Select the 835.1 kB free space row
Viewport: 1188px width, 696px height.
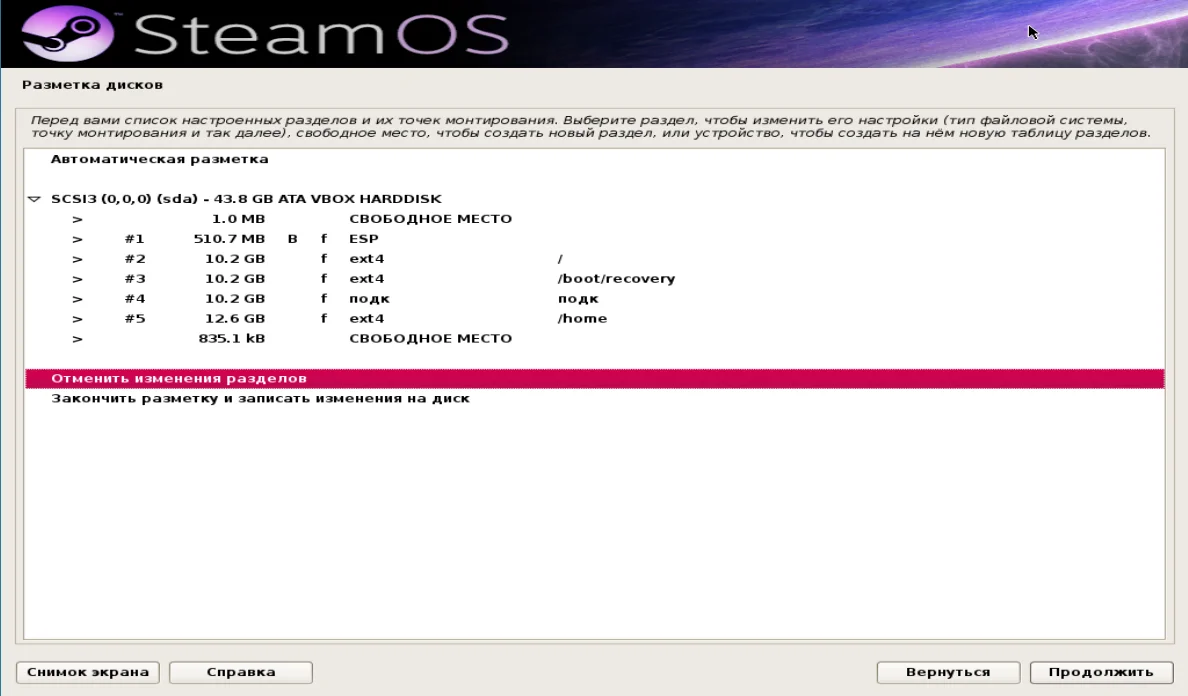595,339
